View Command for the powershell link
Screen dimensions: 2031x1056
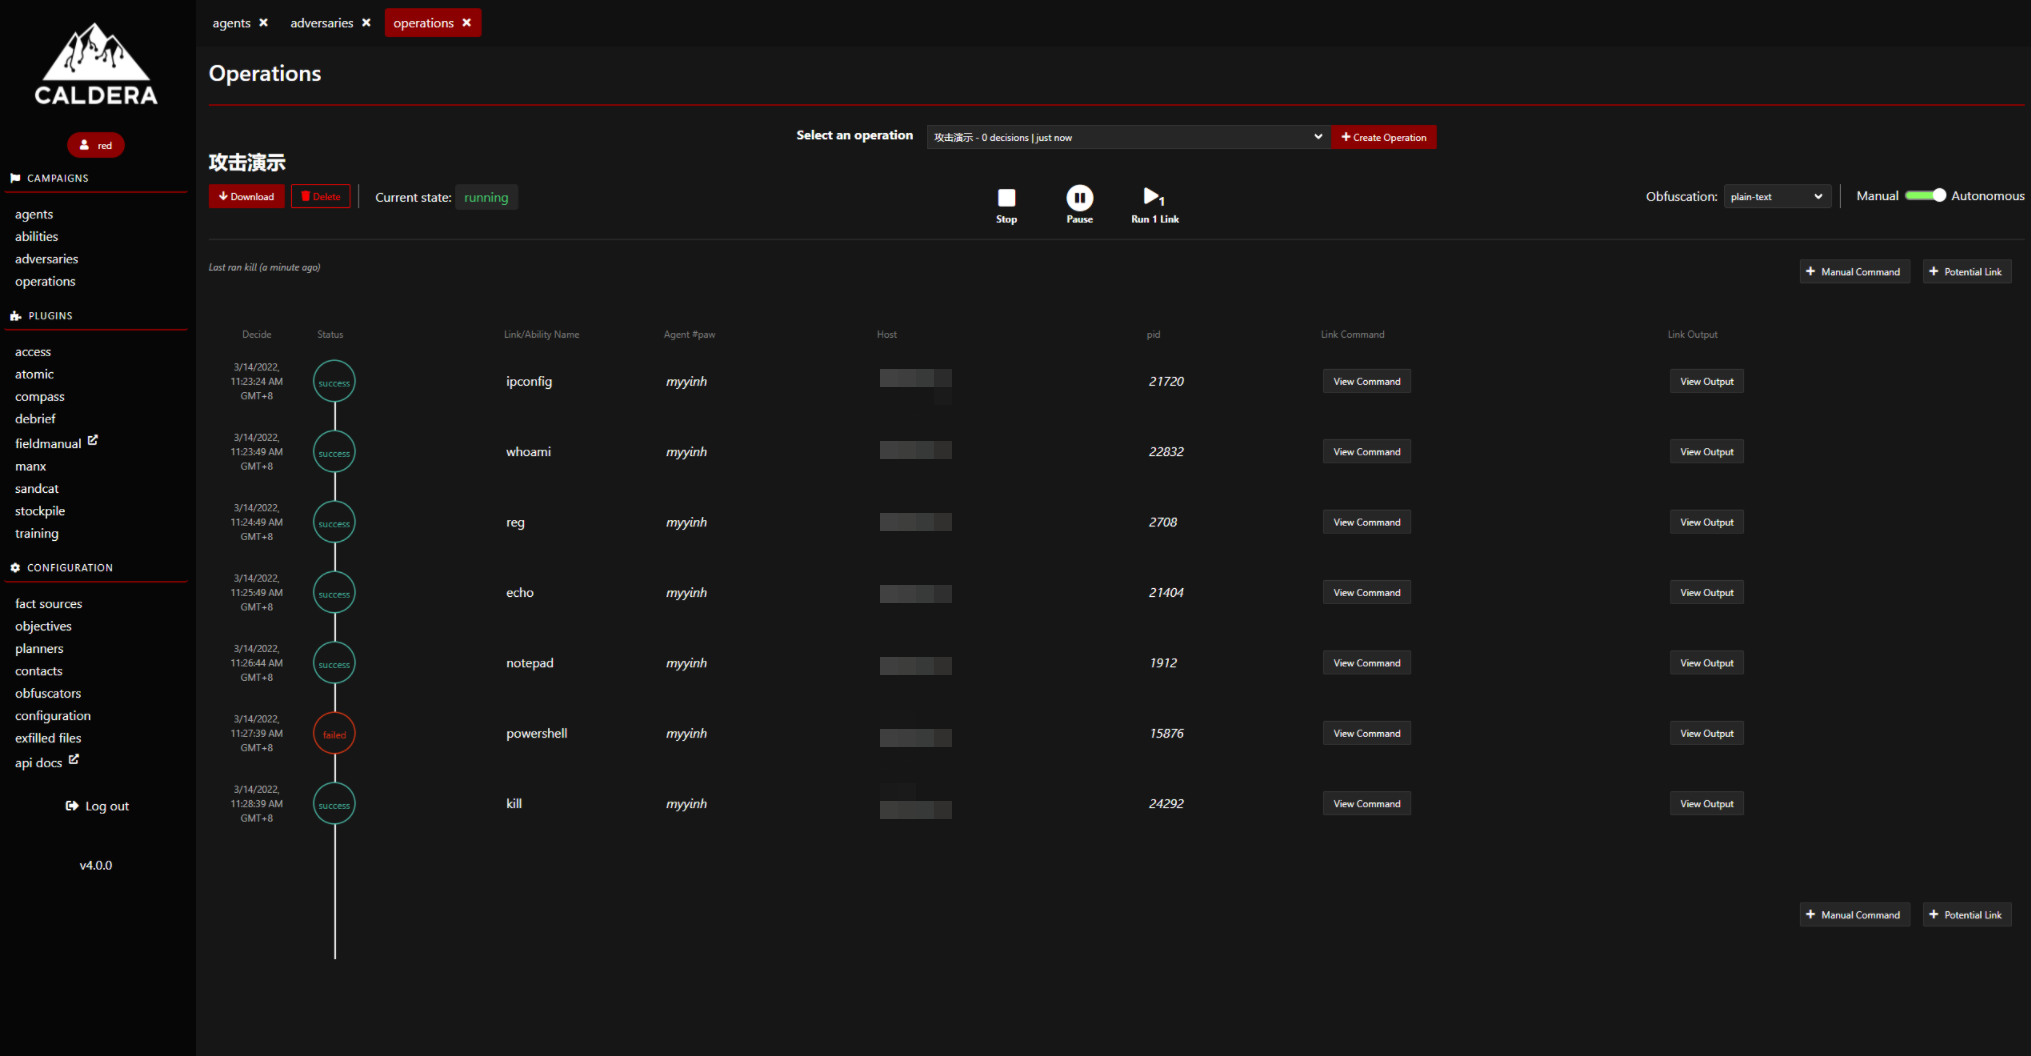pos(1366,734)
